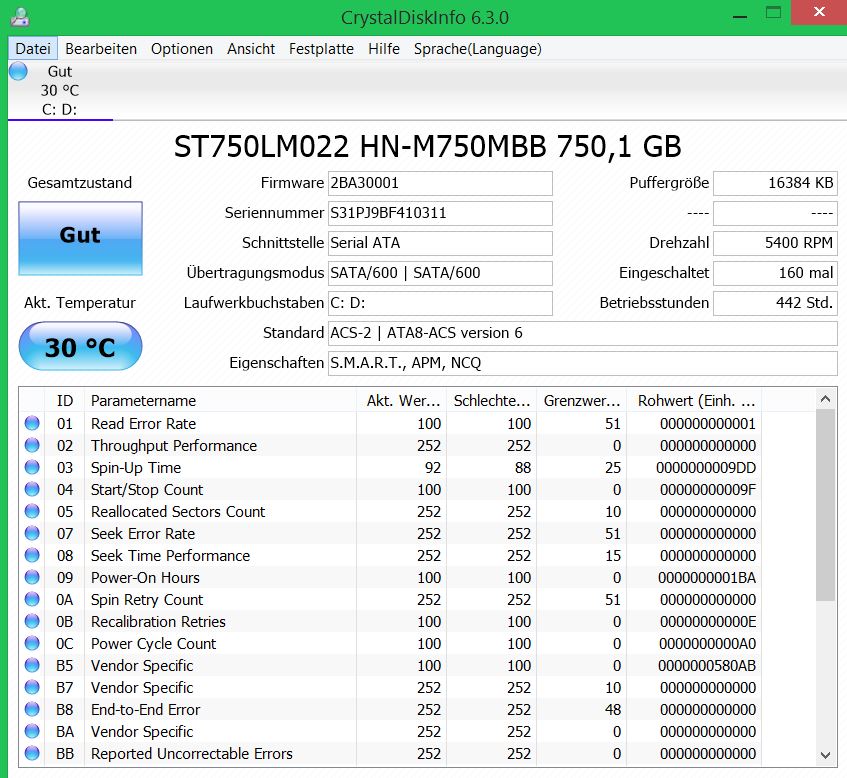Open the Sprache(Language) menu
847x778 pixels.
point(478,49)
